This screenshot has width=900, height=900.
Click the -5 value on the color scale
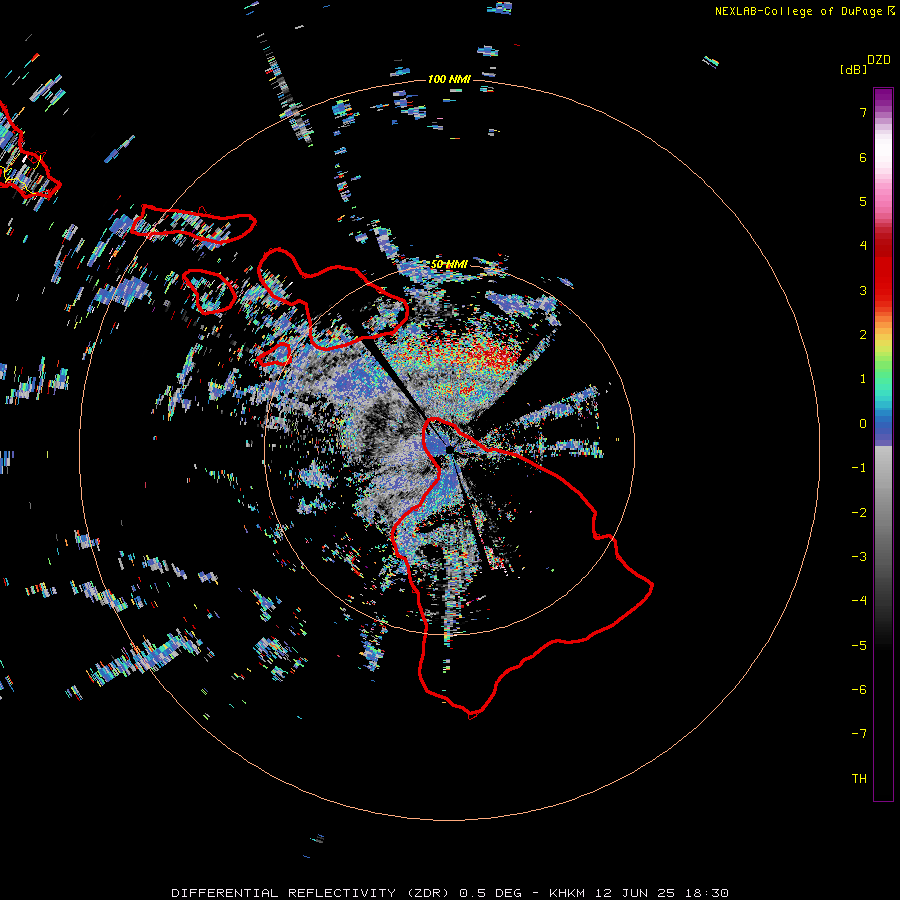(859, 646)
